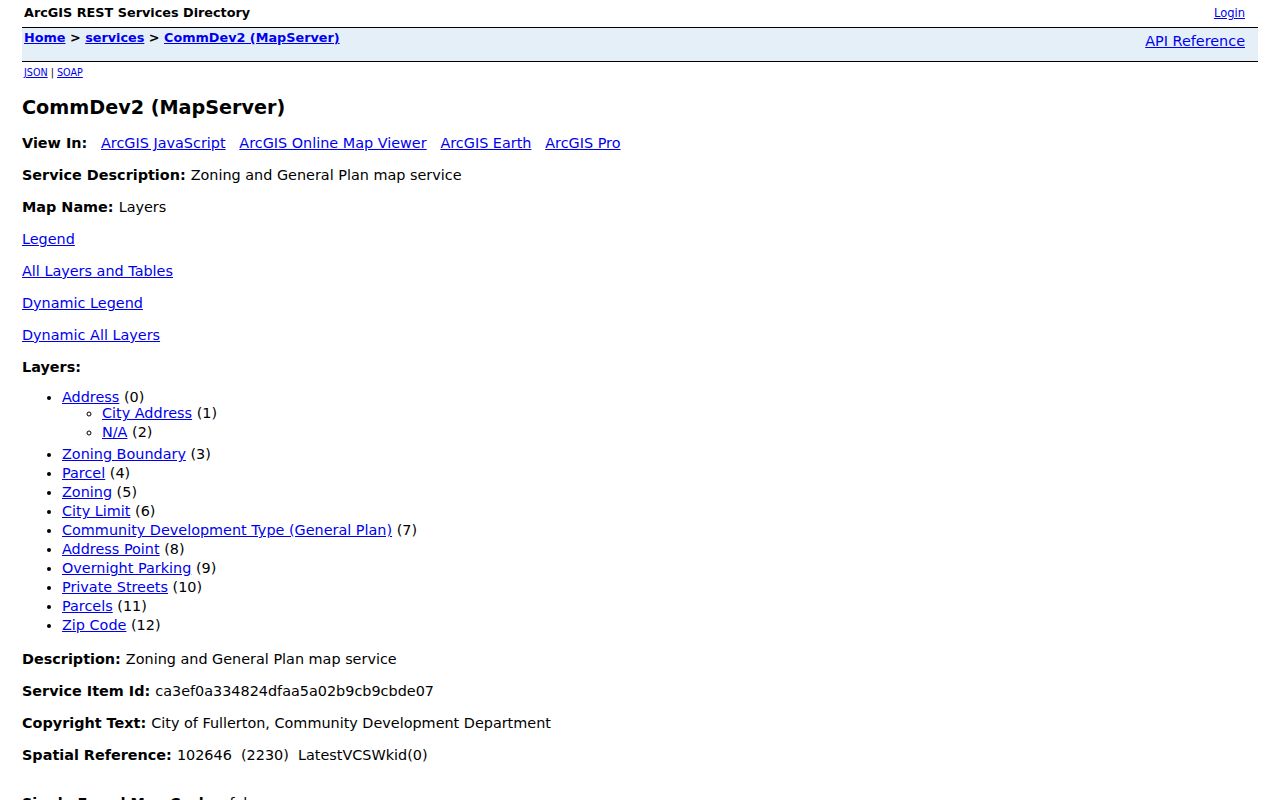
Task: Open the Private Streets layer
Action: [115, 587]
